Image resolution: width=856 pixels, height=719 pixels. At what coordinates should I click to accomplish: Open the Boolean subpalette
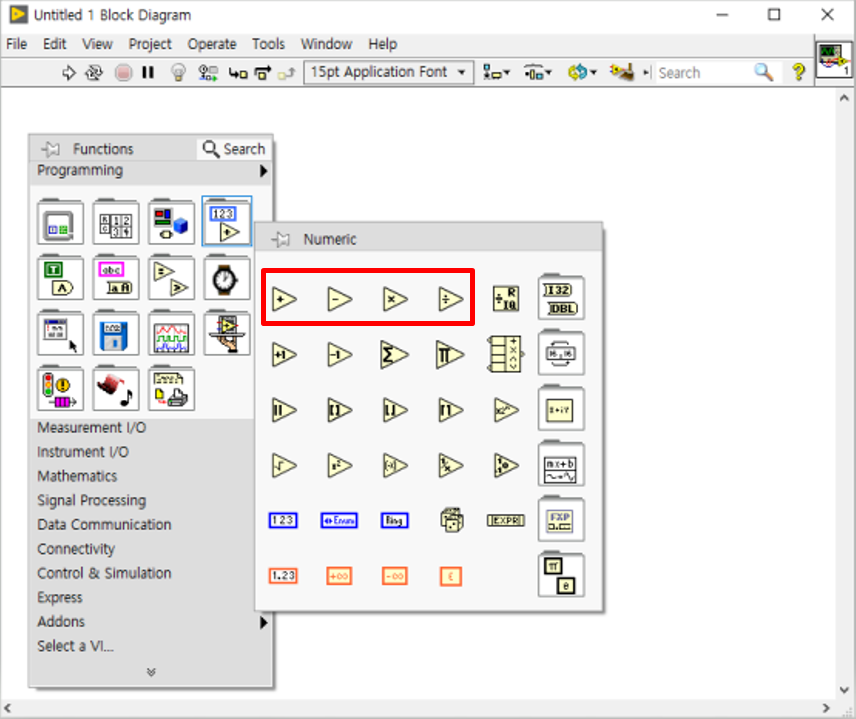point(61,277)
